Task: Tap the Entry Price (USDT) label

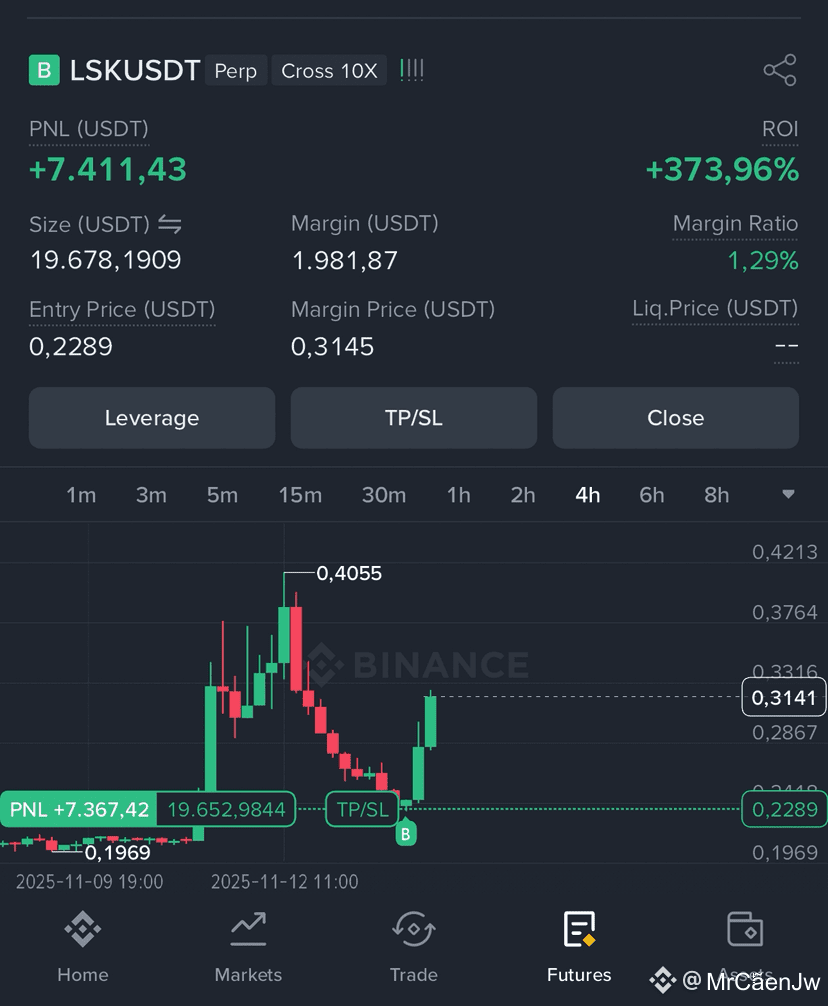Action: 122,309
